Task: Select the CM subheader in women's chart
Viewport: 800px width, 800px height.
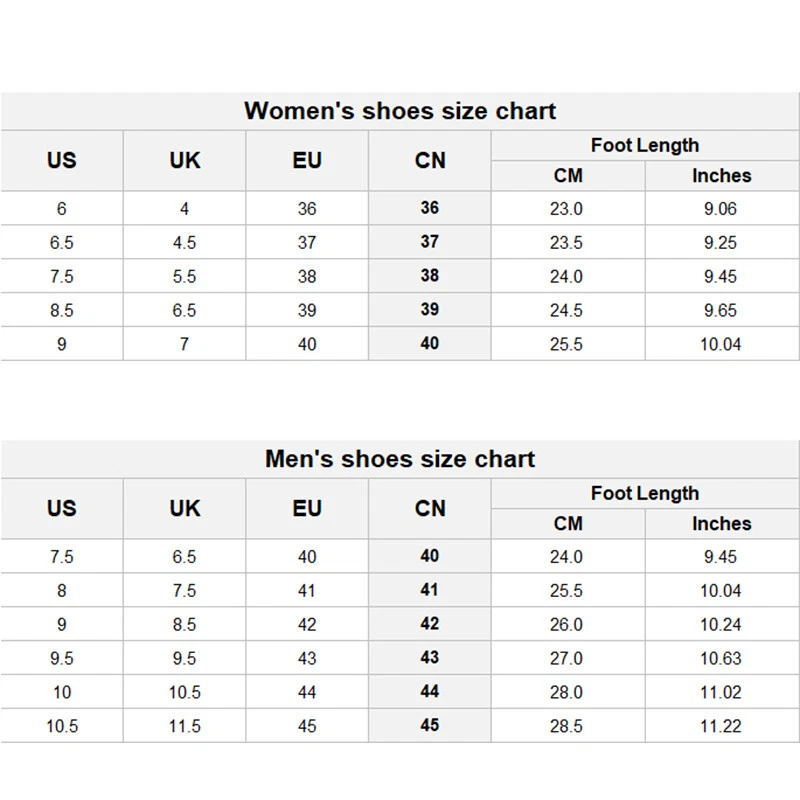Action: (x=568, y=176)
